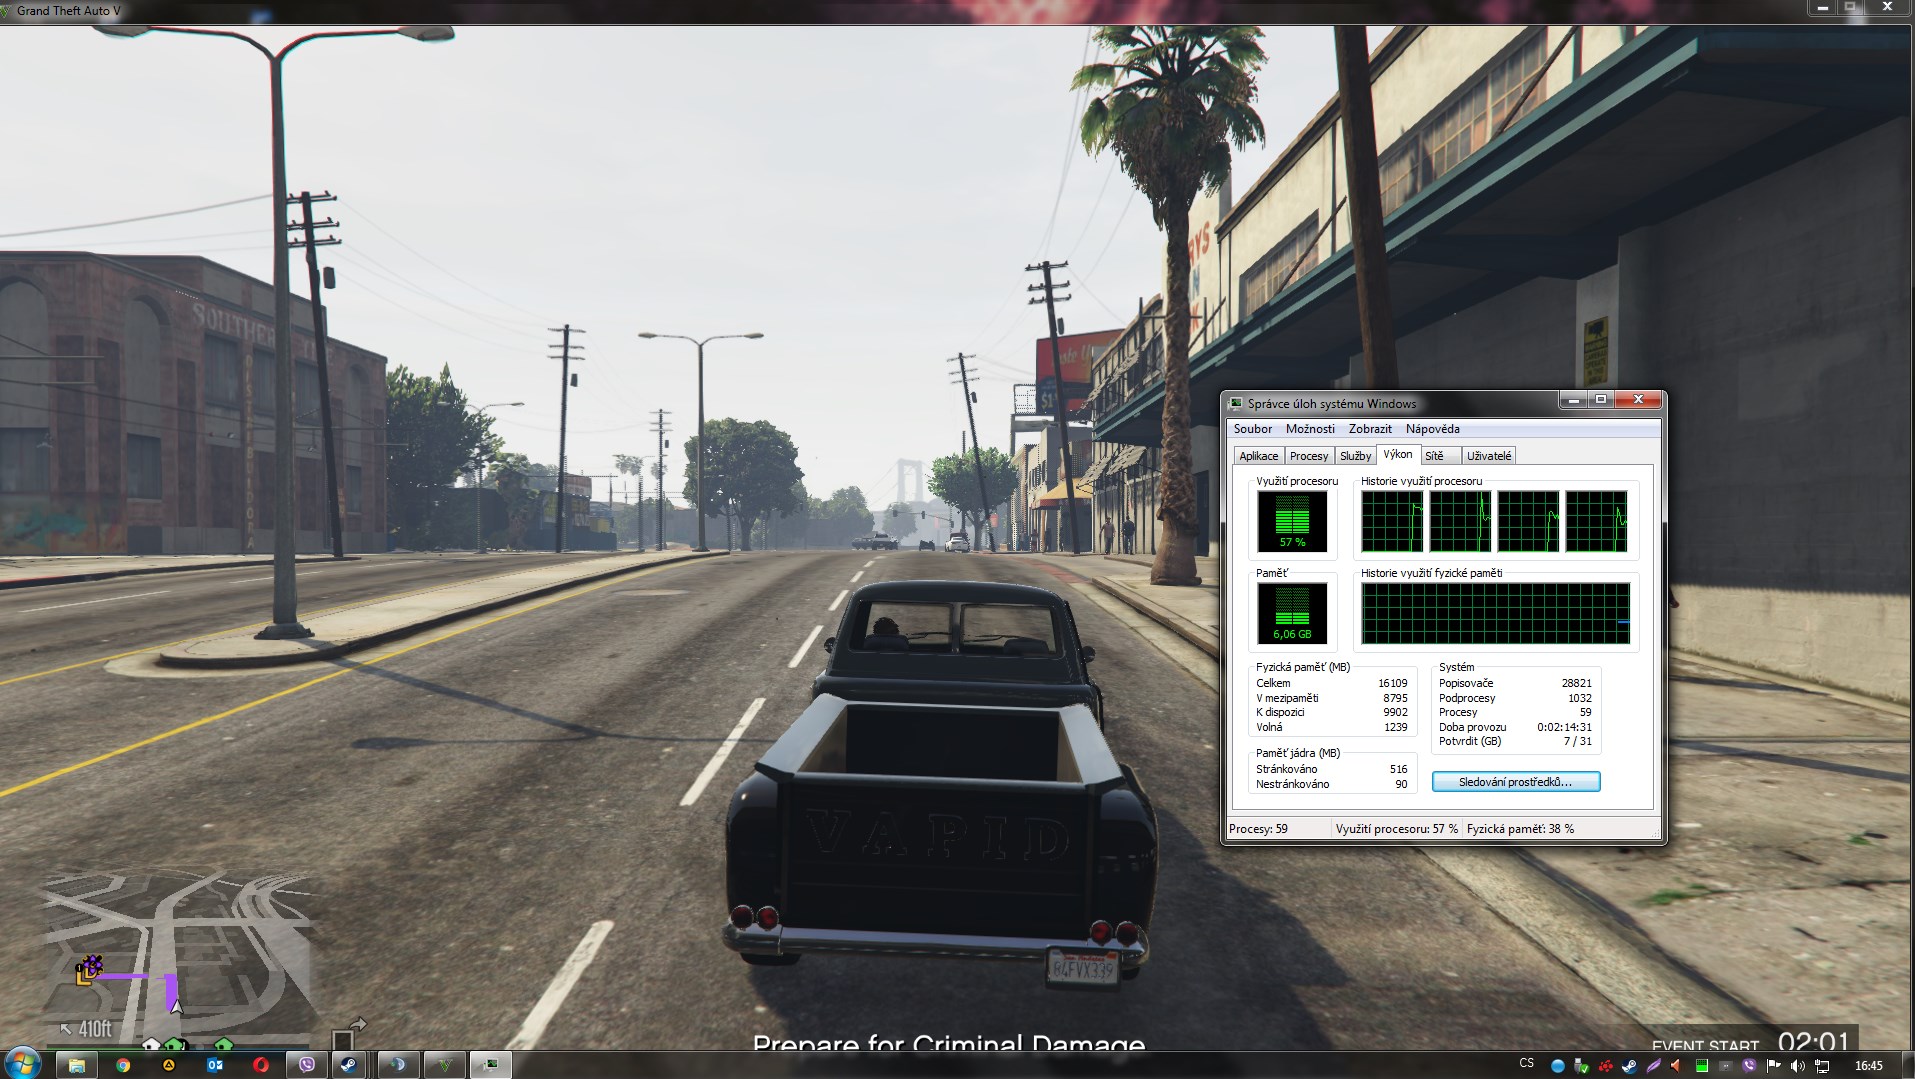Launch Google Chrome from the taskbar

tap(123, 1065)
